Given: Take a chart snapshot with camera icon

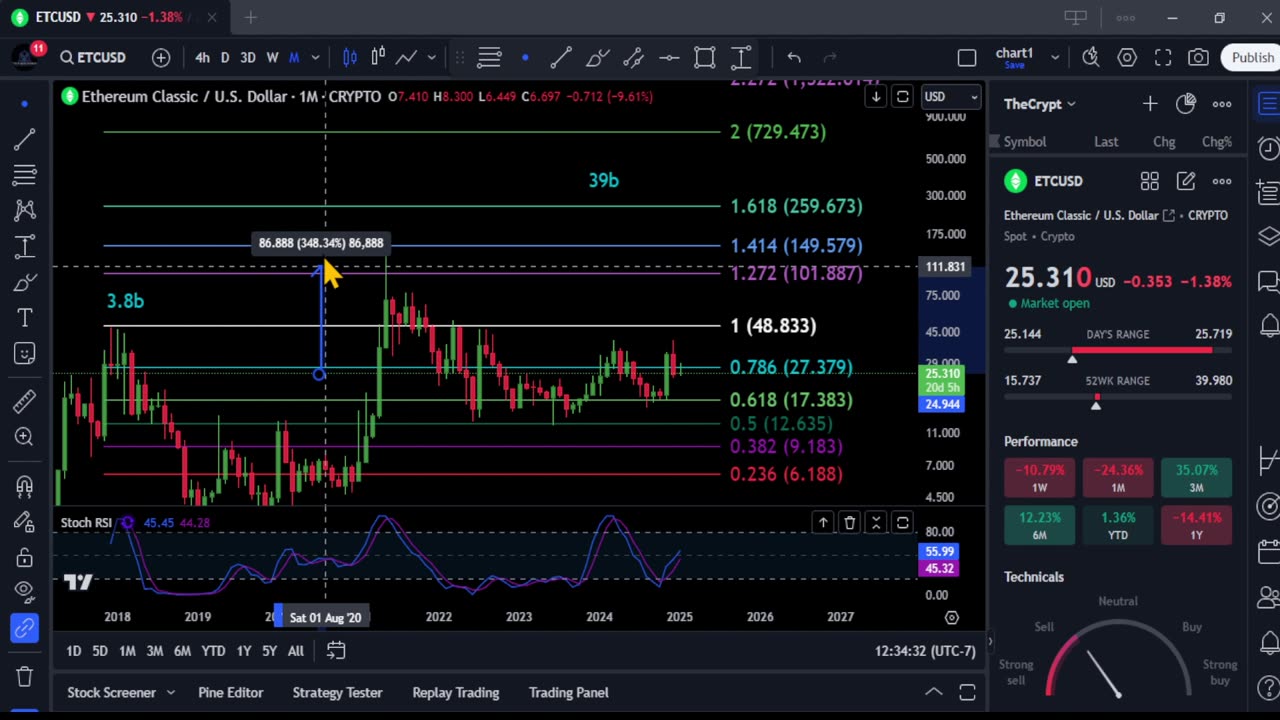Looking at the screenshot, I should (x=1199, y=57).
